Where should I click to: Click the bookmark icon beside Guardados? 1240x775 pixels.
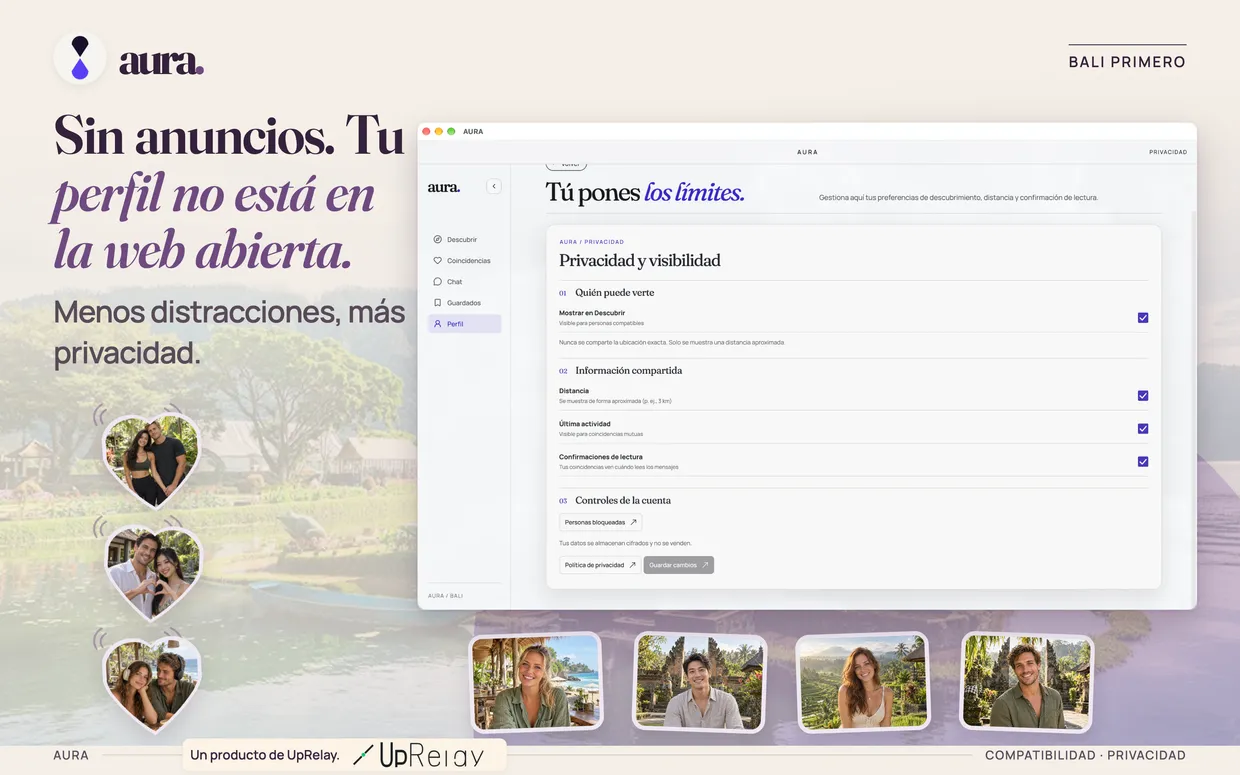437,303
